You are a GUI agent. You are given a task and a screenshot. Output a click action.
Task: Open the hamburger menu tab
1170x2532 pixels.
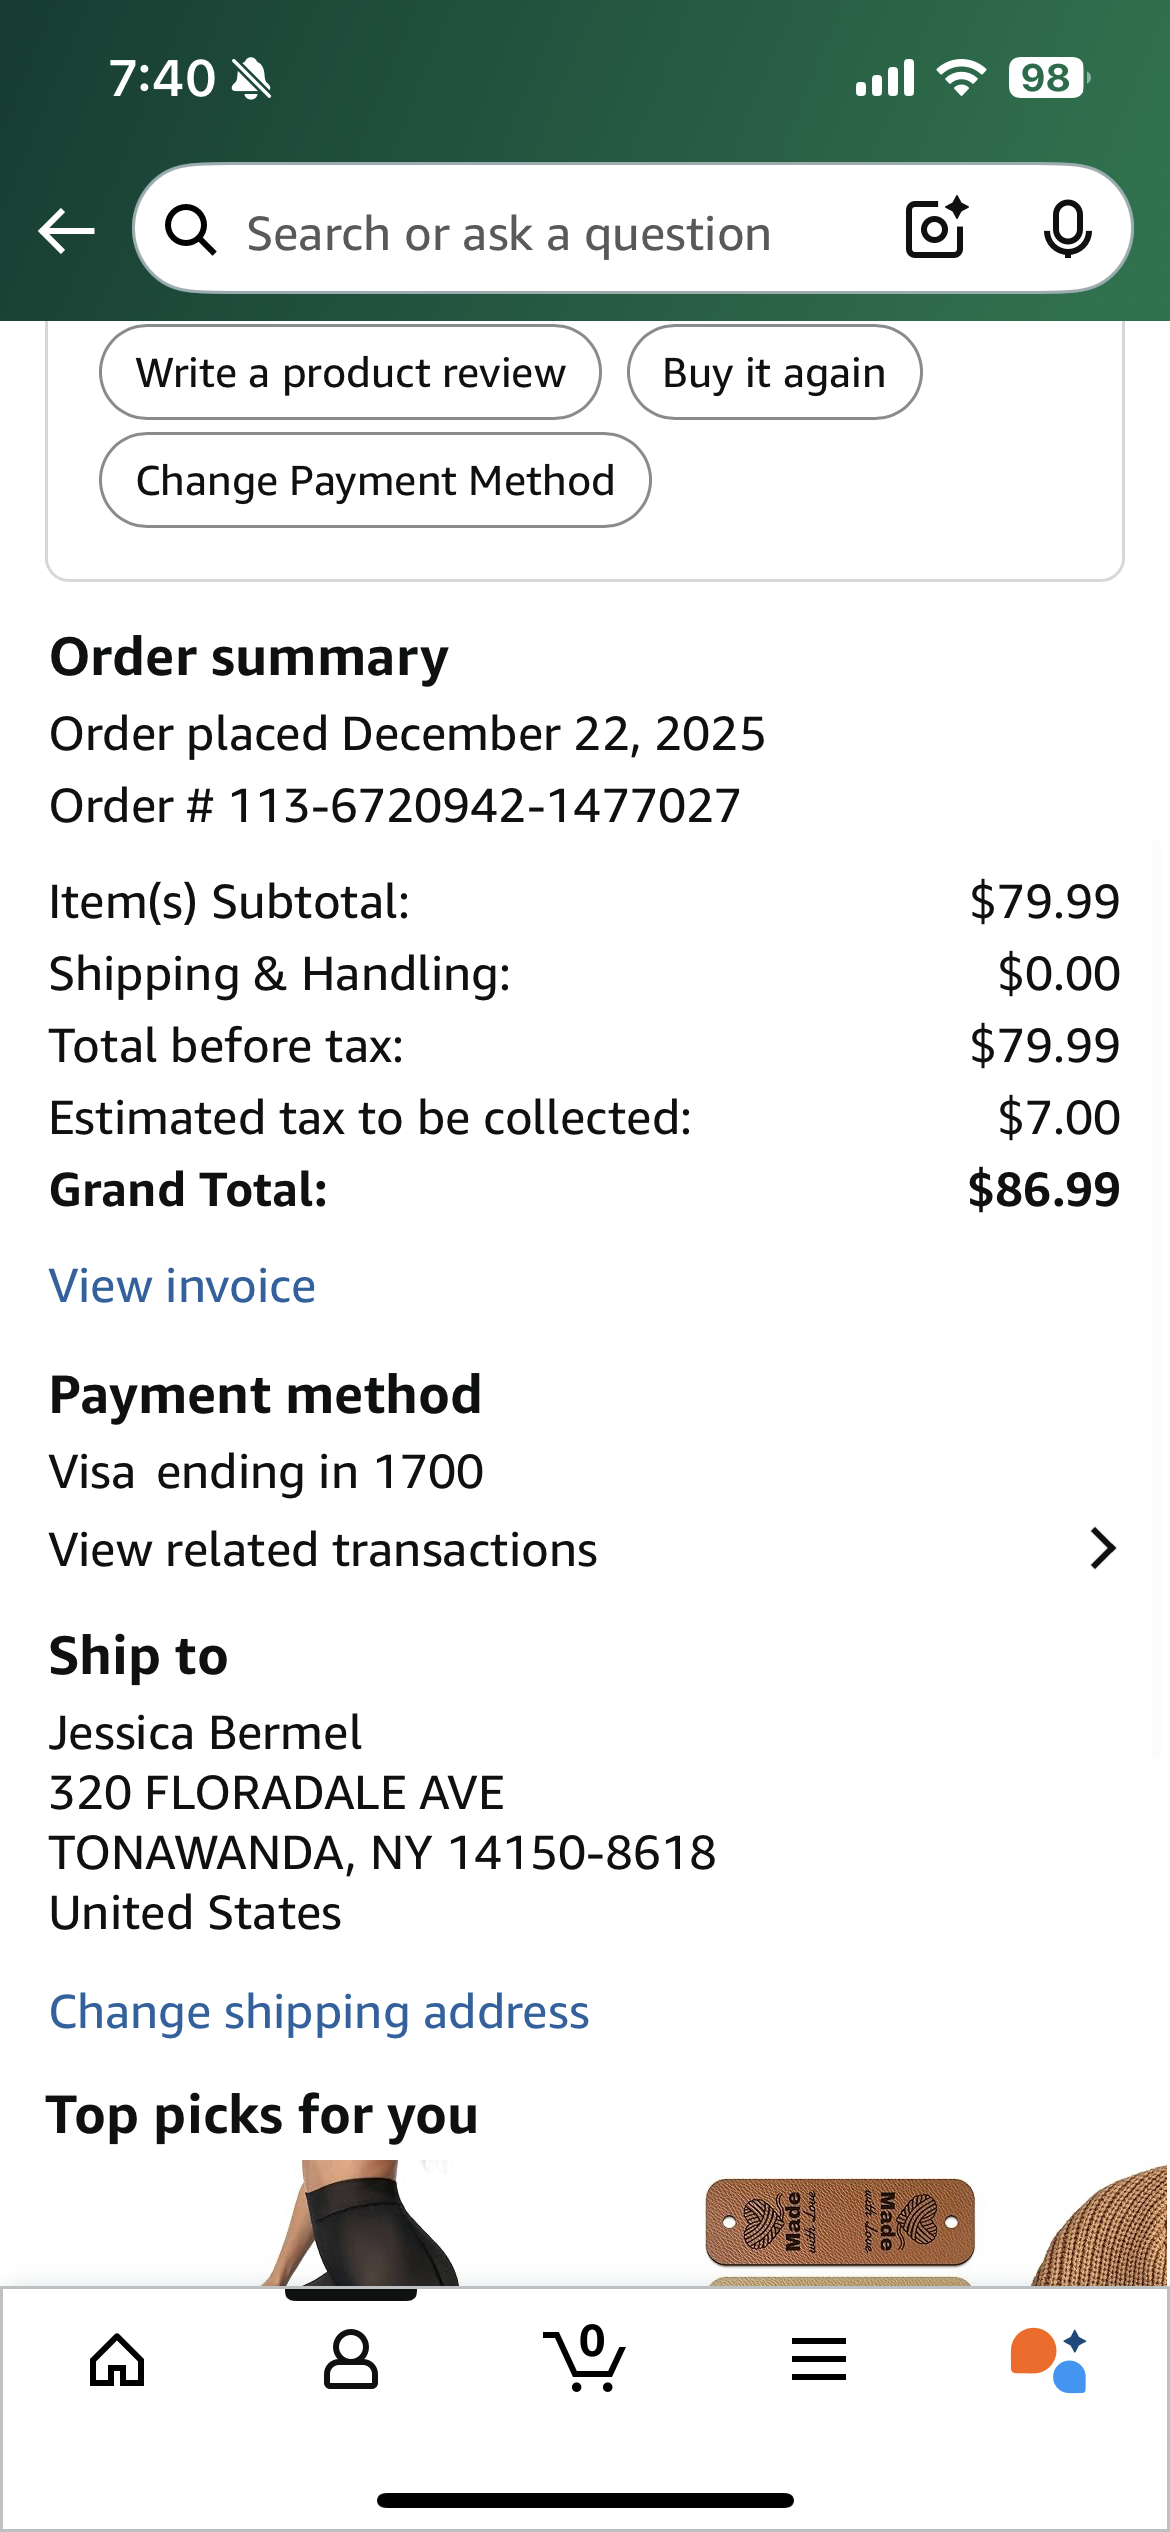tap(819, 2361)
